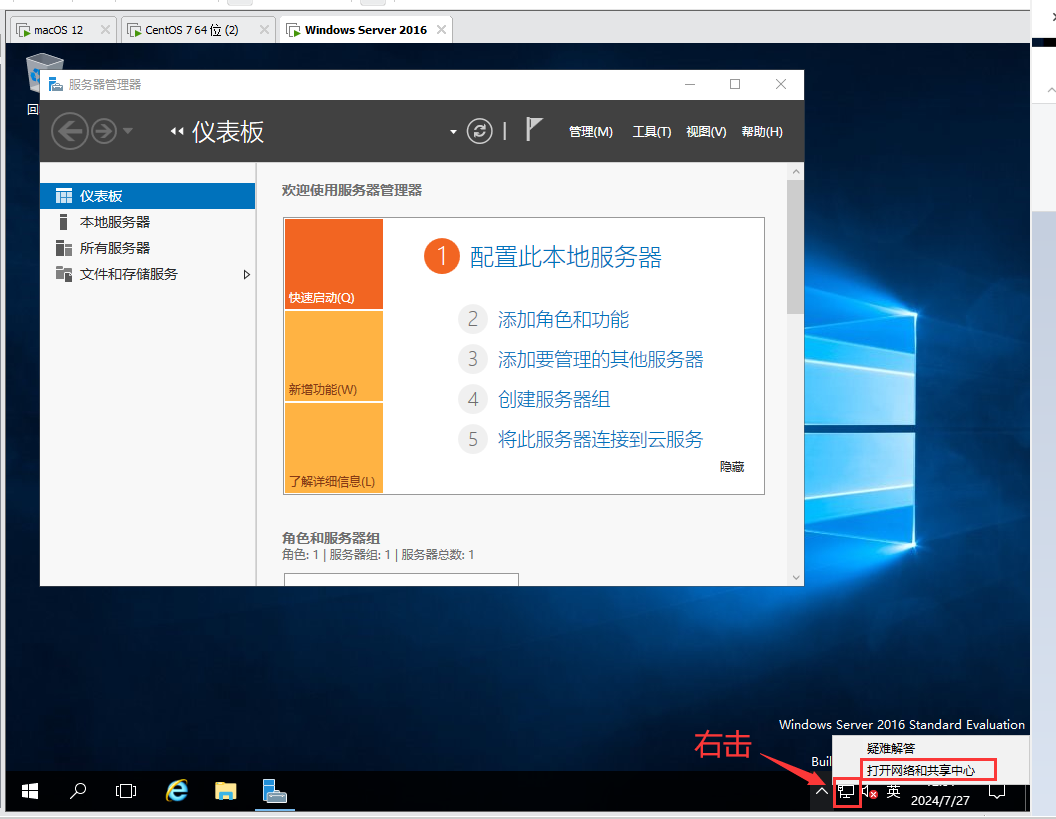This screenshot has width=1056, height=819.
Task: Open the 视图(V) menu
Action: [x=706, y=132]
